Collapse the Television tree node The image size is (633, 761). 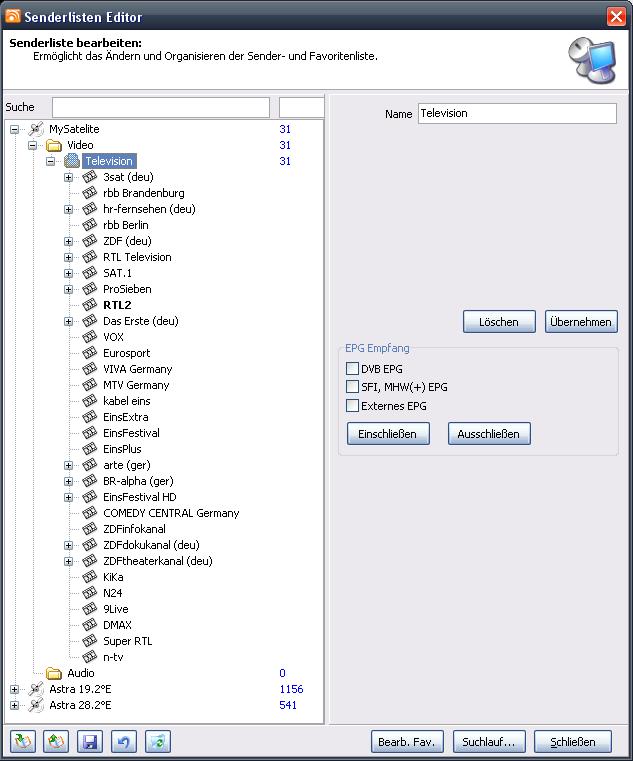point(51,161)
